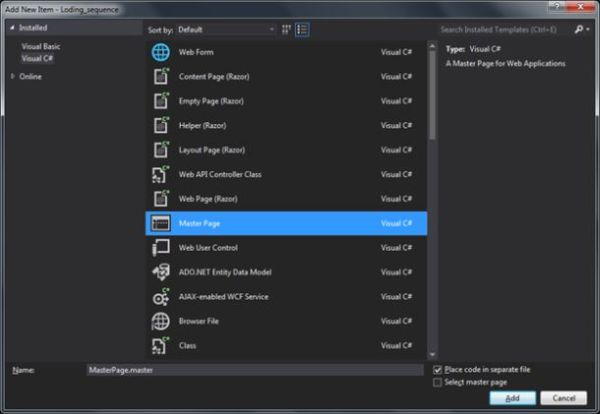Select Web API Controller Class text
Screen dimensions: 600x414
click(220, 174)
